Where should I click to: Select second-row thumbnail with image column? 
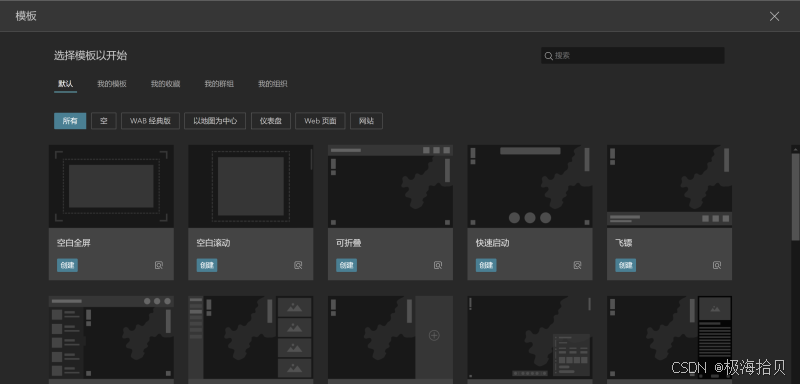251,338
